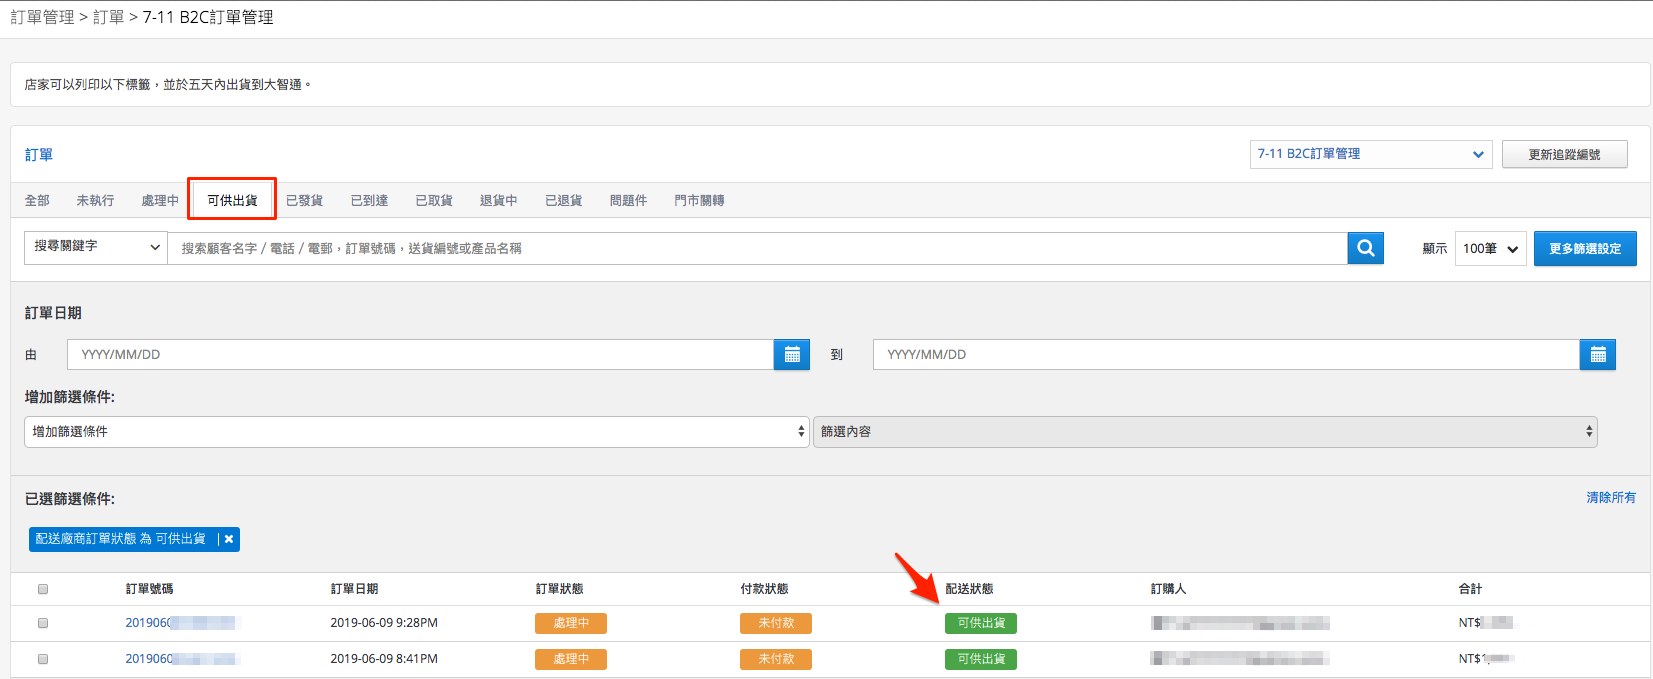Screen dimensions: 1653x679
Task: Click the 更新追蹤編號 button
Action: click(x=1565, y=154)
